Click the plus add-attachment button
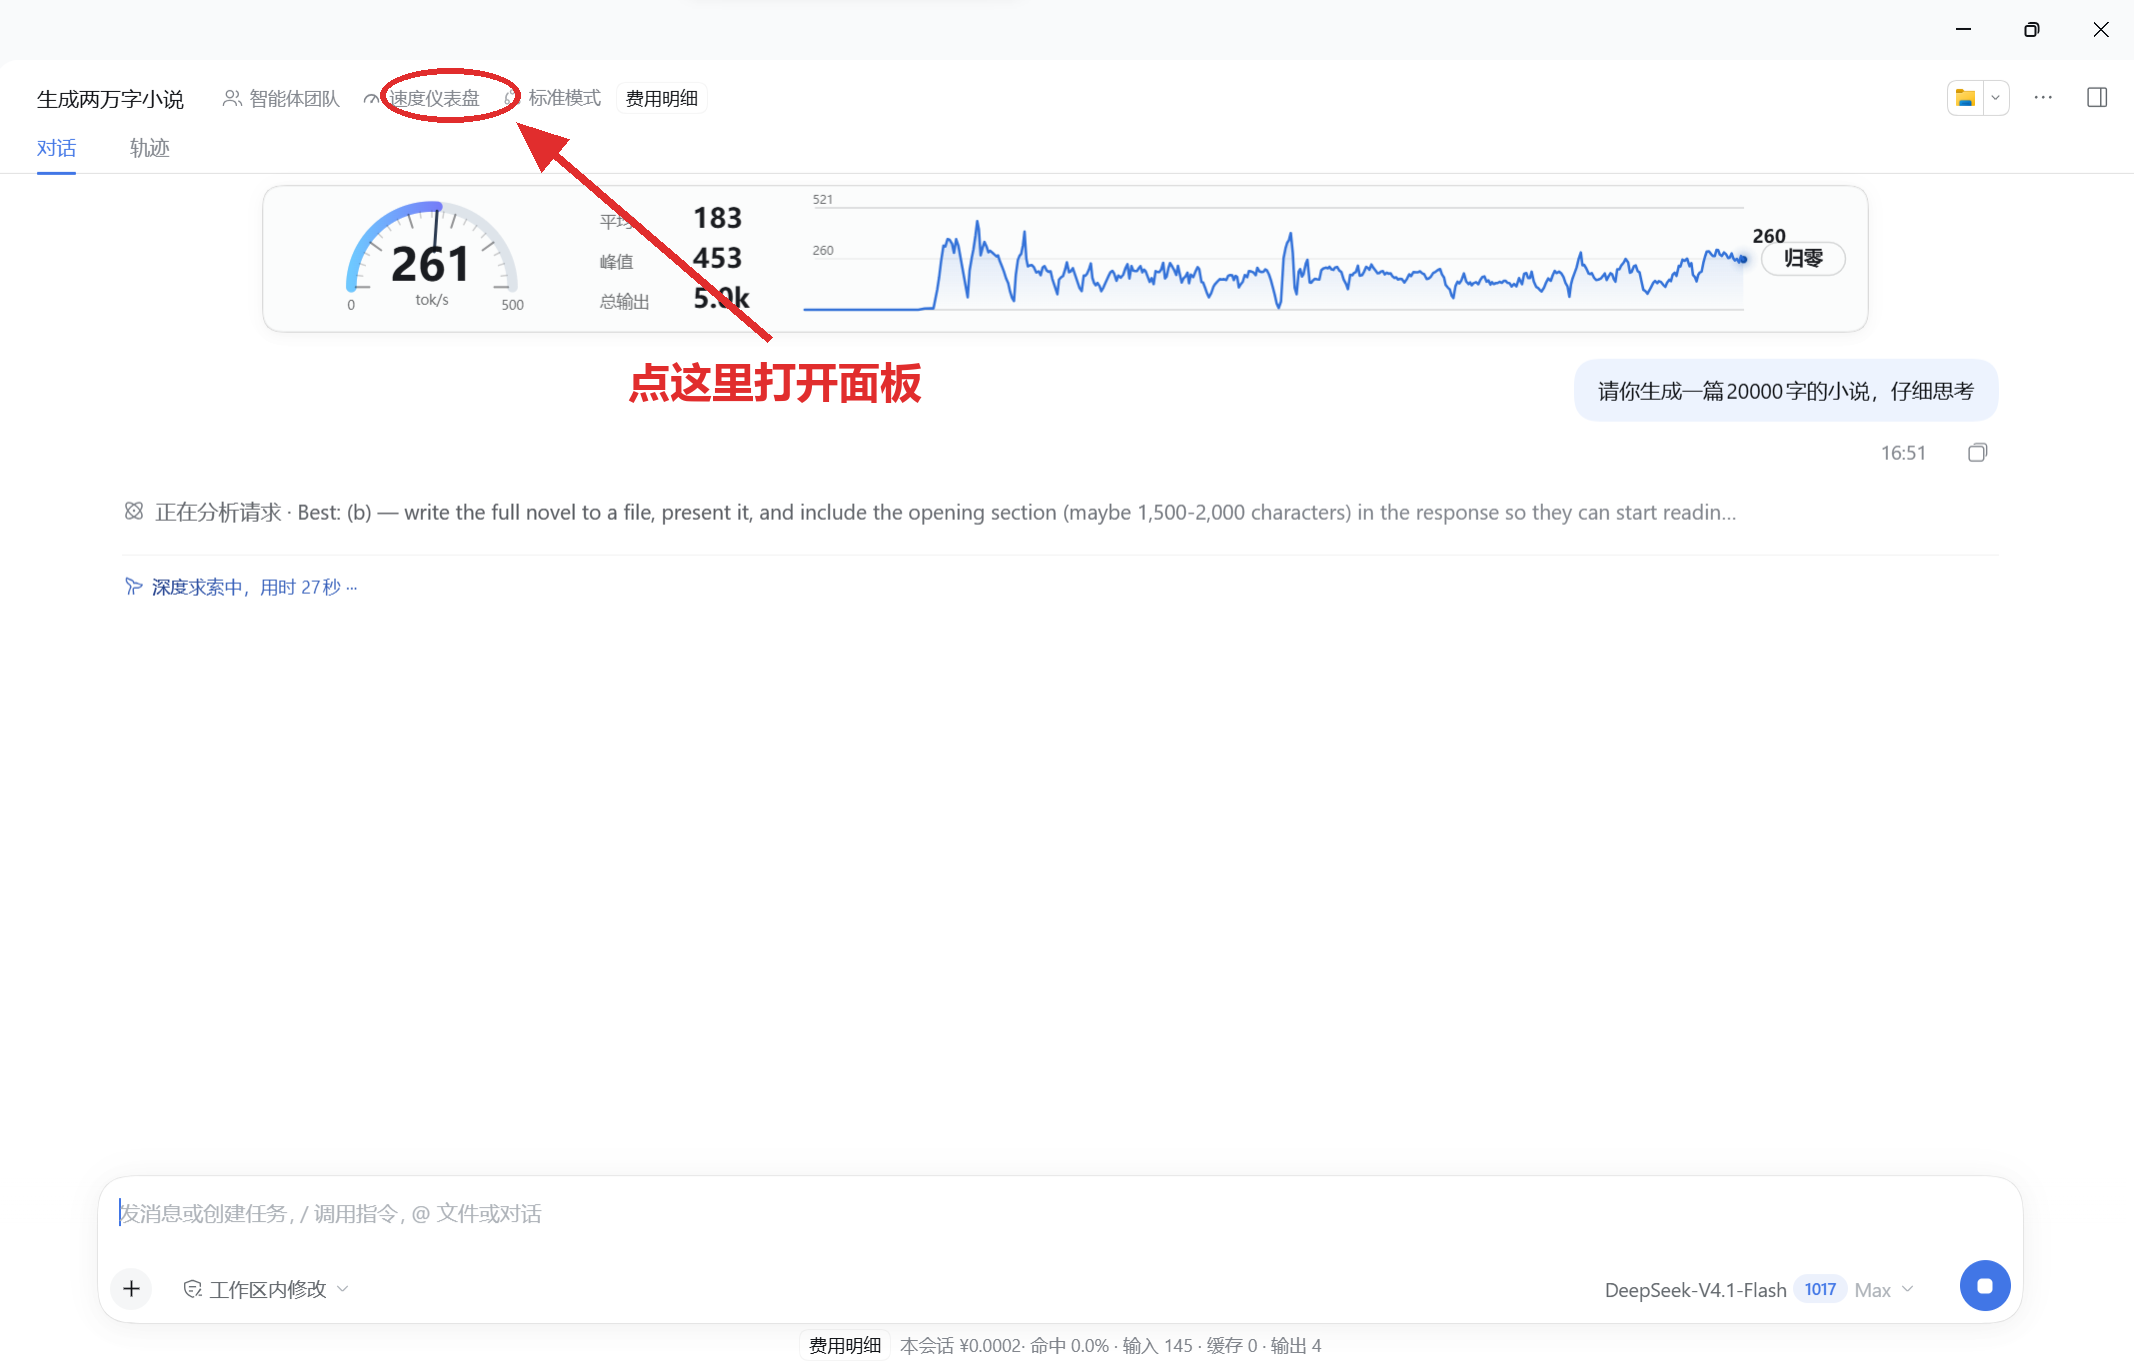The height and width of the screenshot is (1367, 2134). (131, 1288)
